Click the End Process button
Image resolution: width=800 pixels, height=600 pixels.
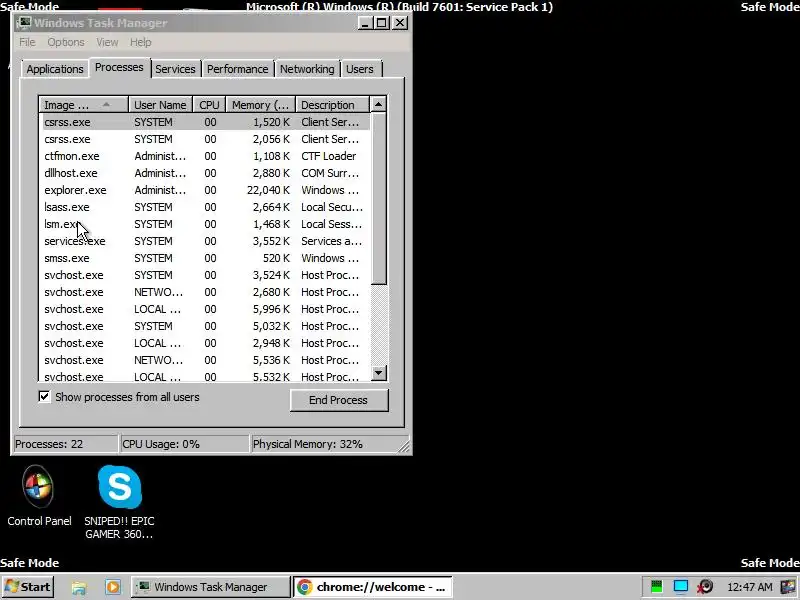point(339,400)
